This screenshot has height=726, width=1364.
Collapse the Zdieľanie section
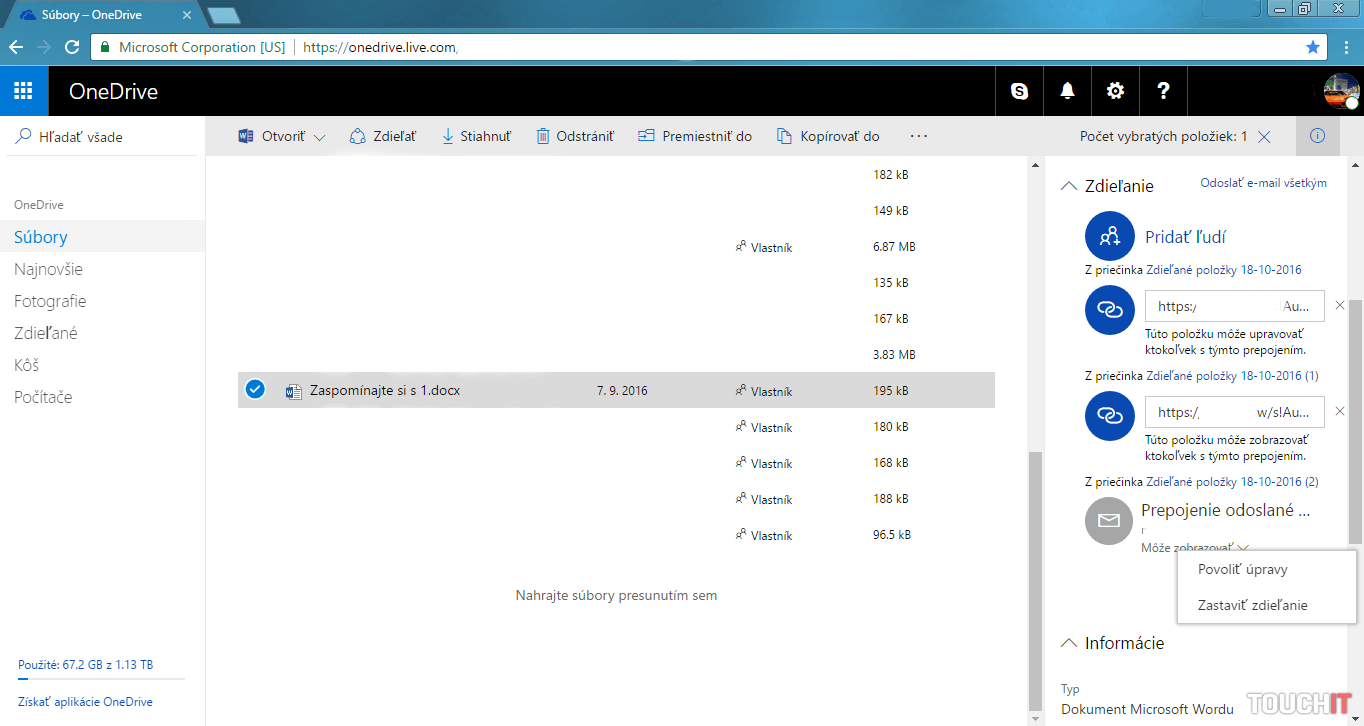[x=1069, y=186]
